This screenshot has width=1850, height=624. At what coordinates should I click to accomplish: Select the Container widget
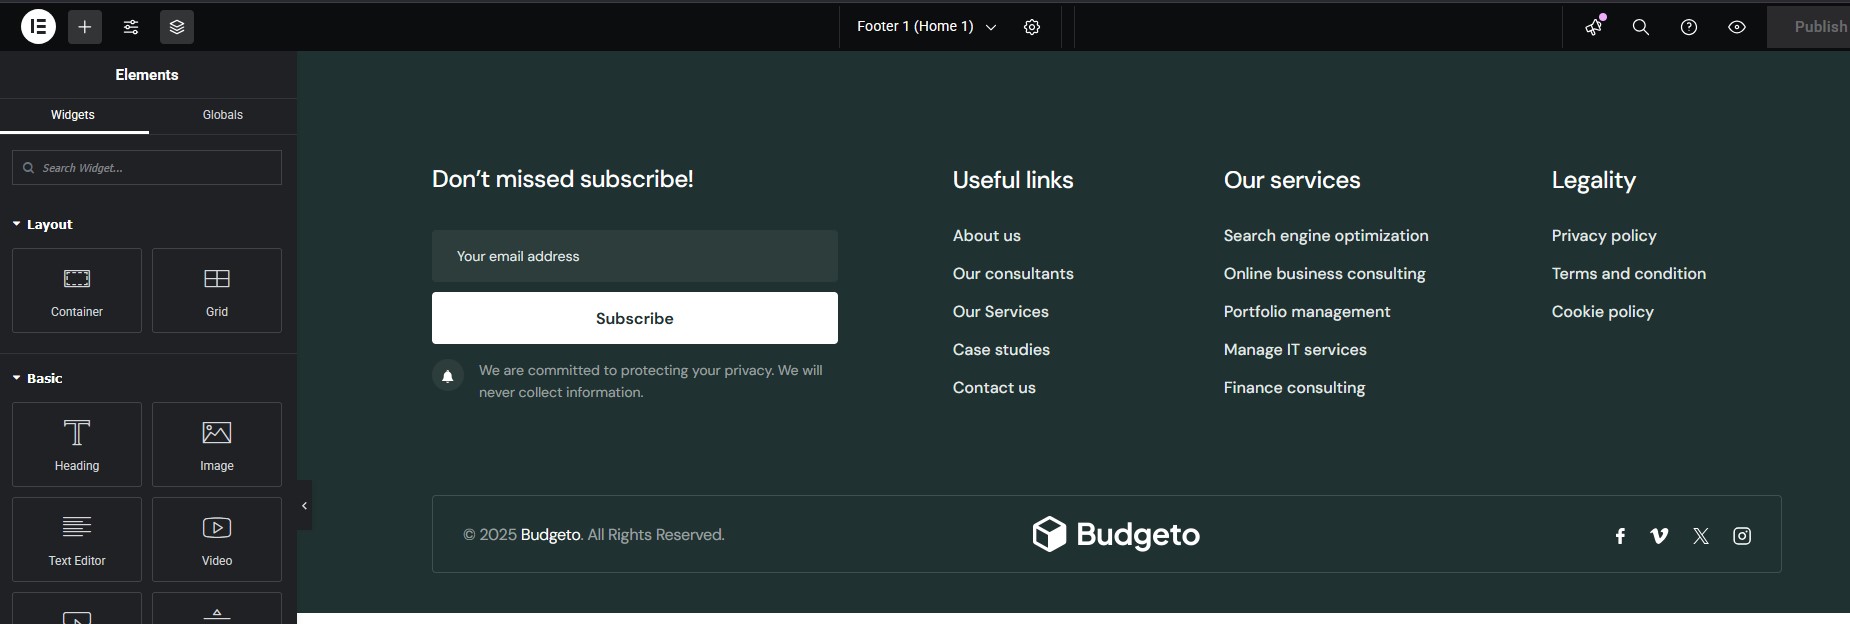pyautogui.click(x=77, y=290)
